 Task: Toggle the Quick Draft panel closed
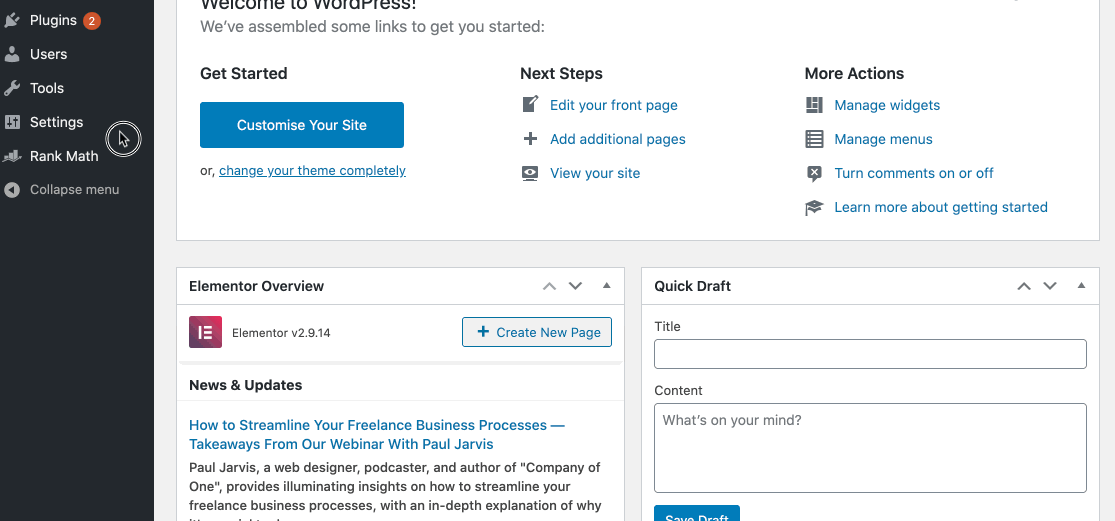[x=1081, y=286]
